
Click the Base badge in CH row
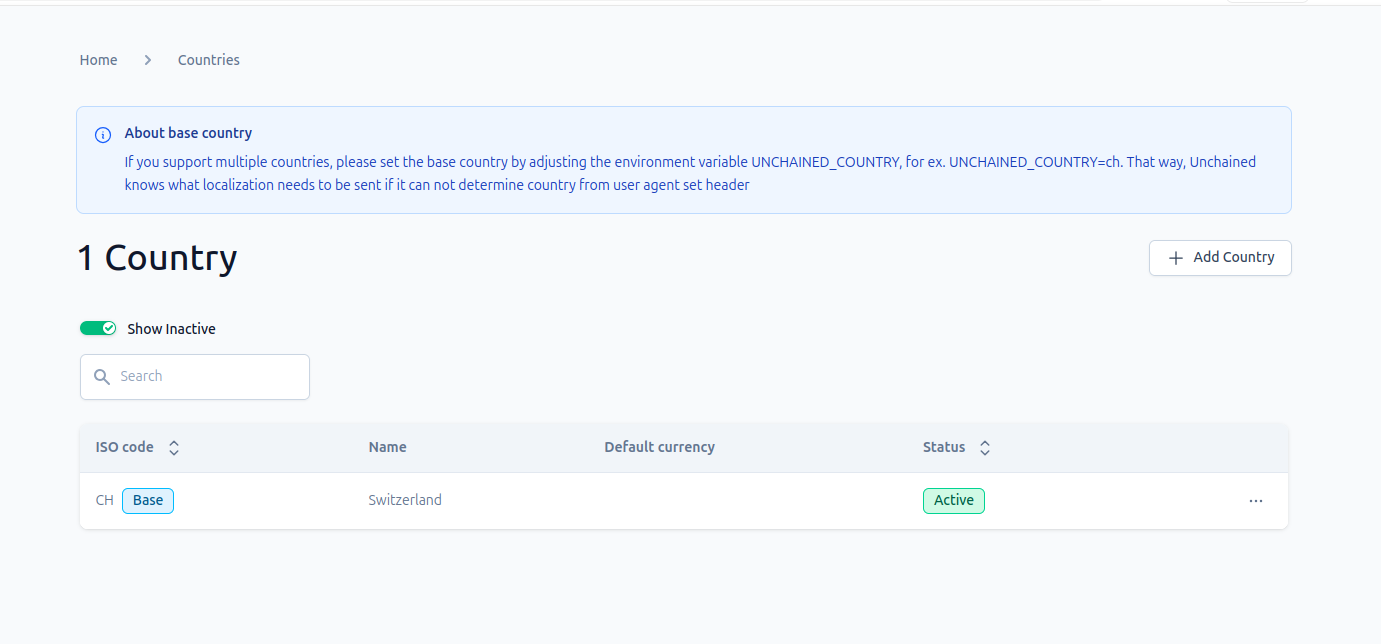coord(148,500)
